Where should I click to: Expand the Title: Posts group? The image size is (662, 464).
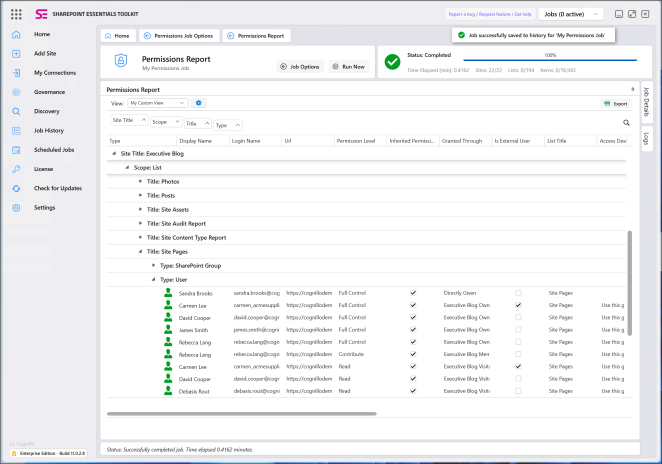click(x=140, y=195)
